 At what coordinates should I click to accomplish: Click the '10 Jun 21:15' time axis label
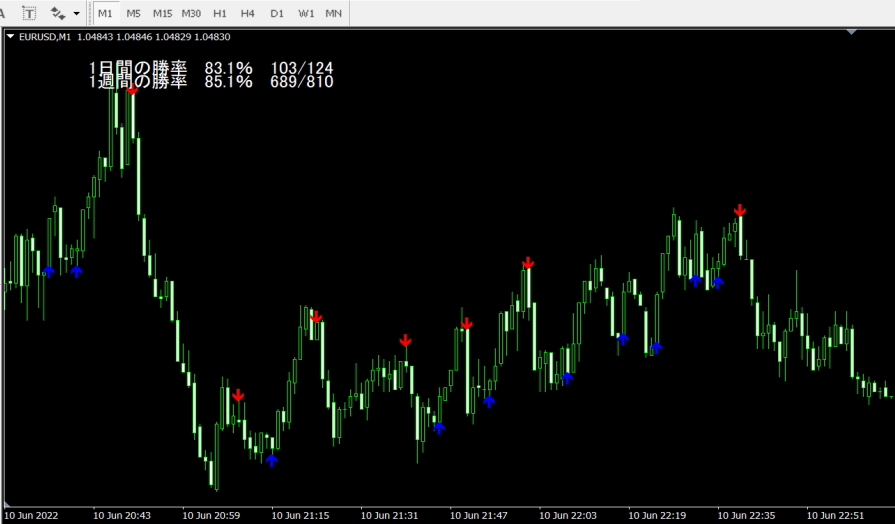300,515
